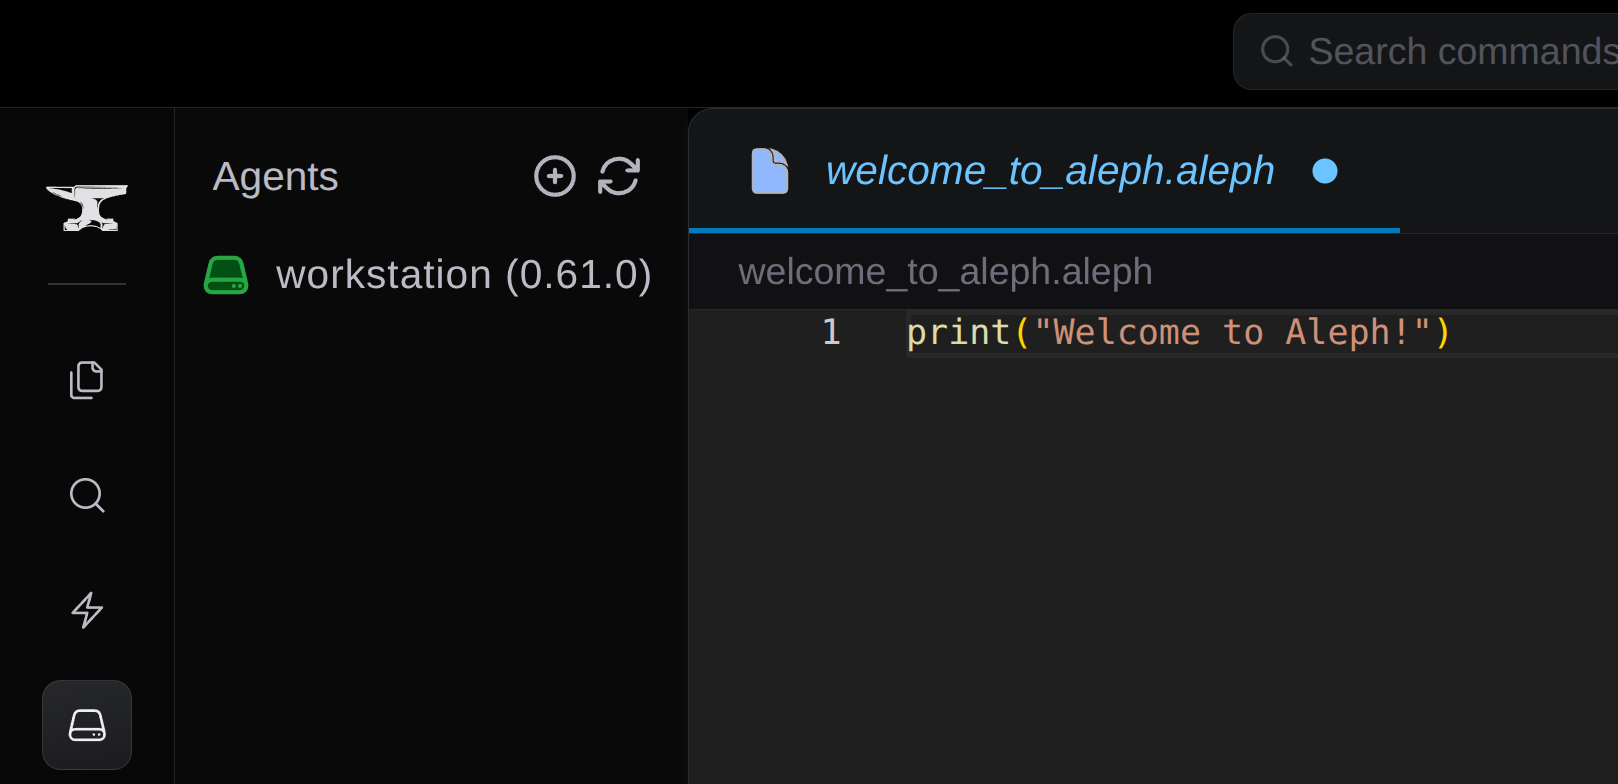Click the Agents panel heading
The height and width of the screenshot is (784, 1618).
[x=275, y=177]
